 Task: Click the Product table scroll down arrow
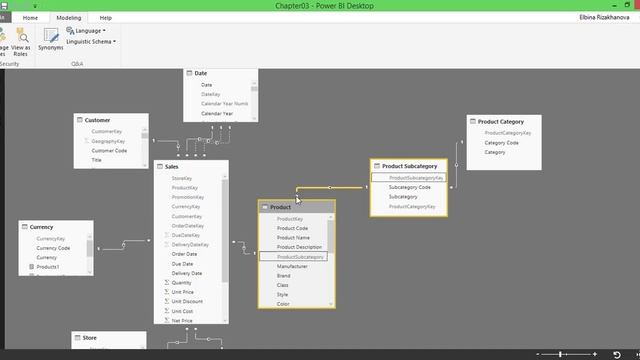click(331, 304)
